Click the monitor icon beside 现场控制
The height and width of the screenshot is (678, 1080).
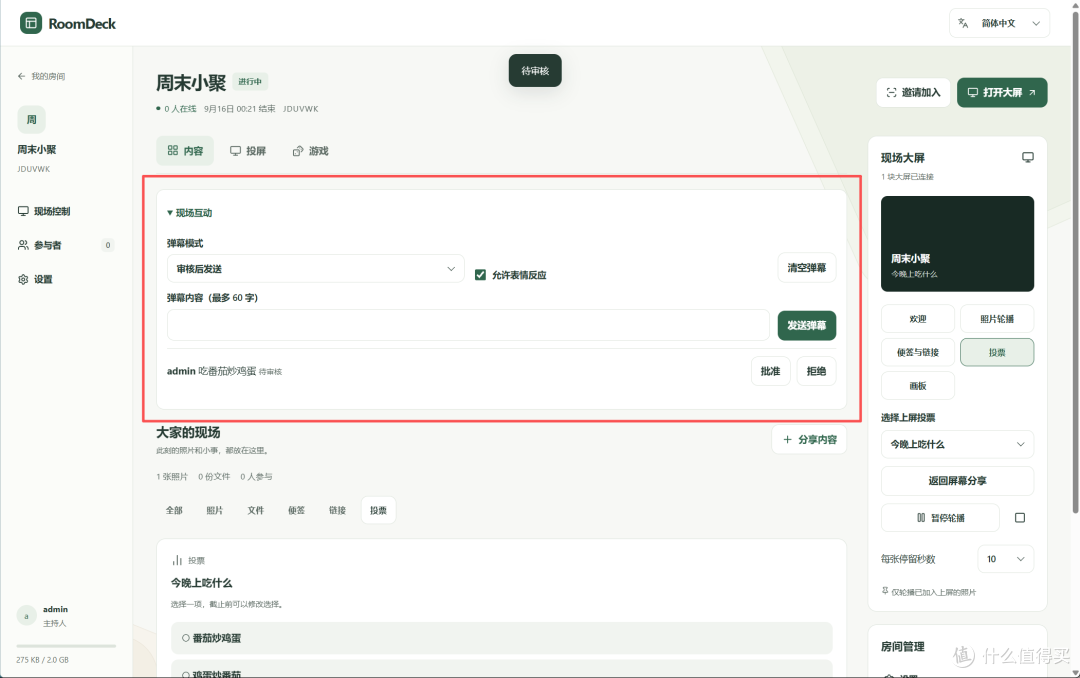pyautogui.click(x=23, y=211)
